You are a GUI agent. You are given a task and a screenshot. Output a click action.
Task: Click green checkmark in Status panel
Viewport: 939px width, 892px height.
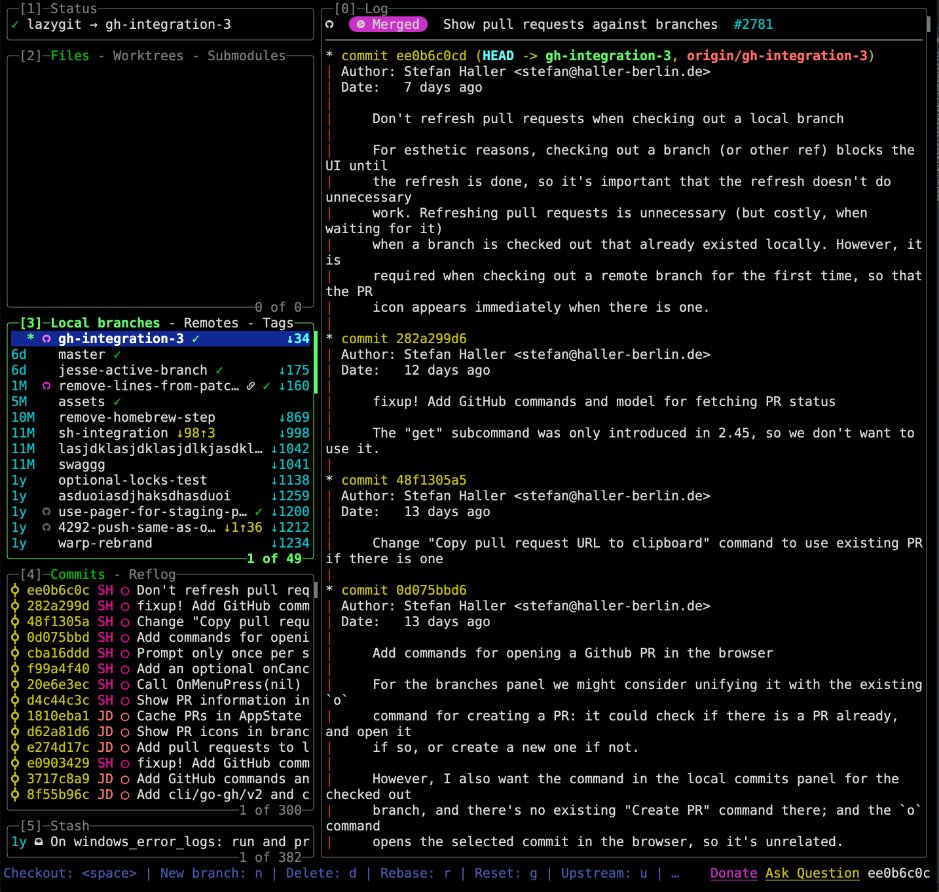(x=15, y=25)
